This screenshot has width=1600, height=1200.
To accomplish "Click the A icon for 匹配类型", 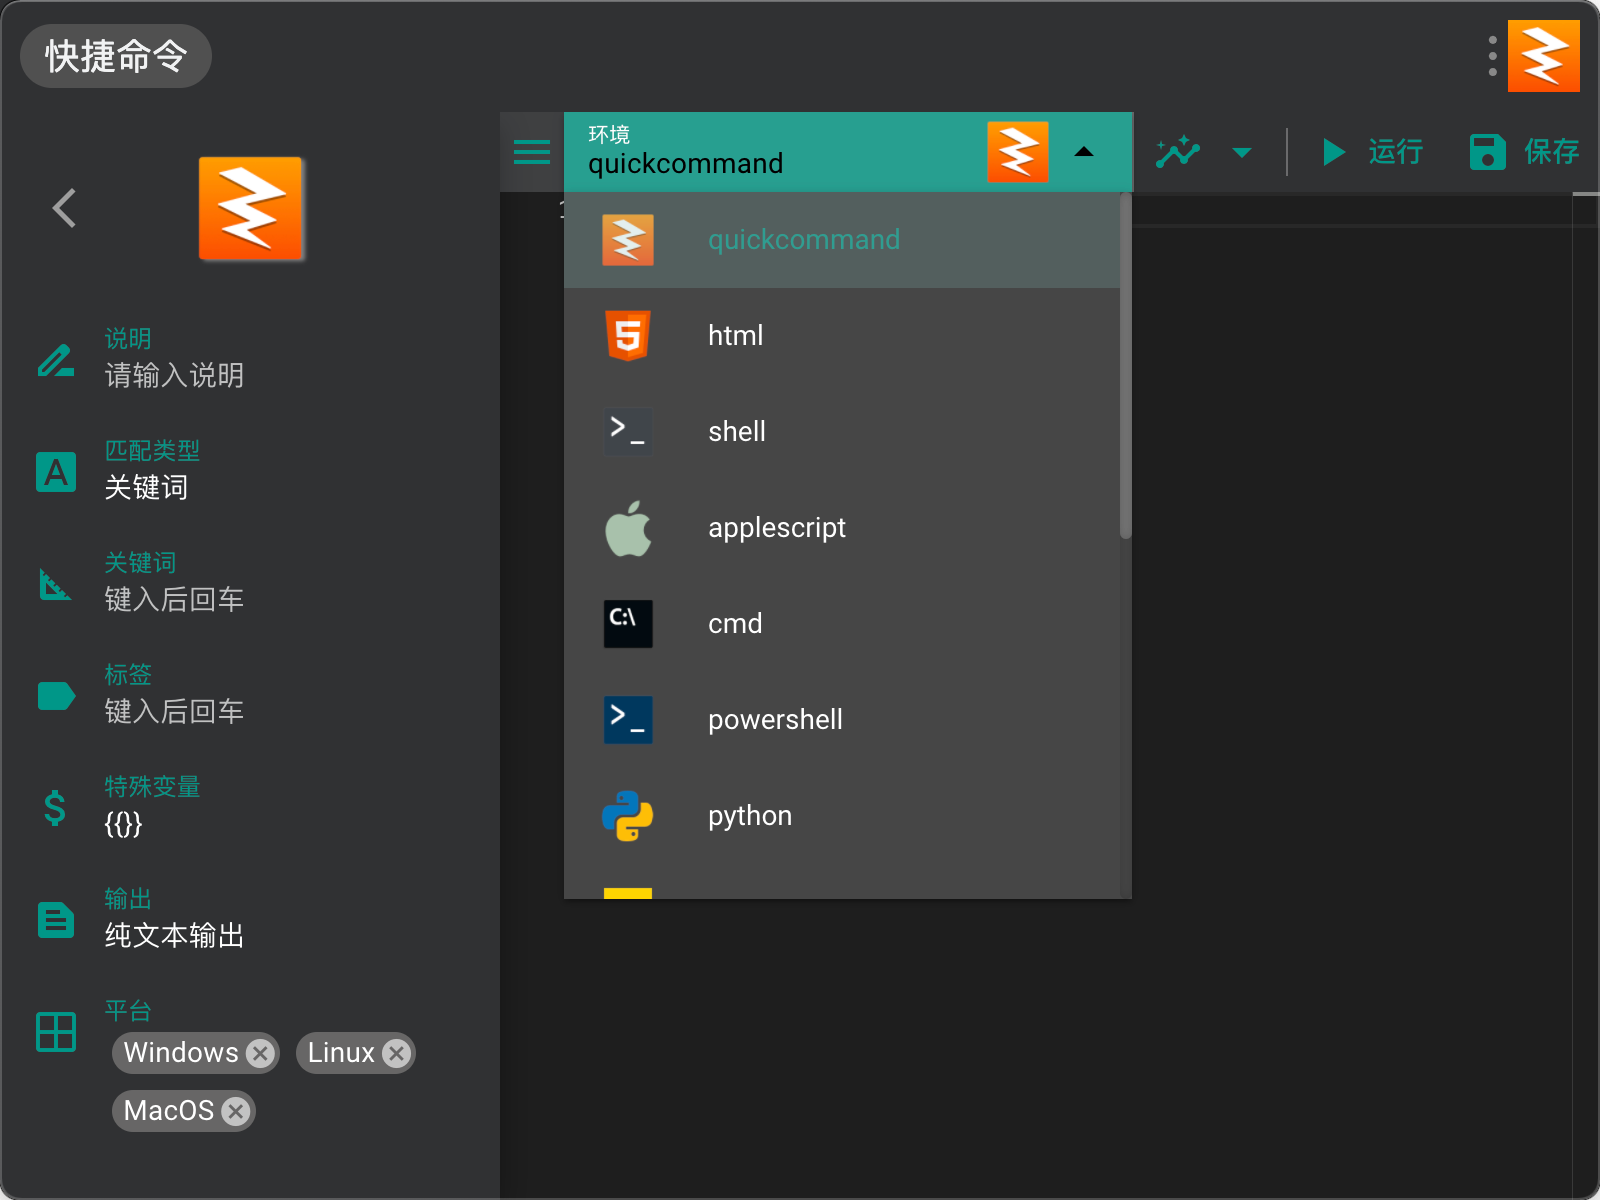I will point(56,472).
